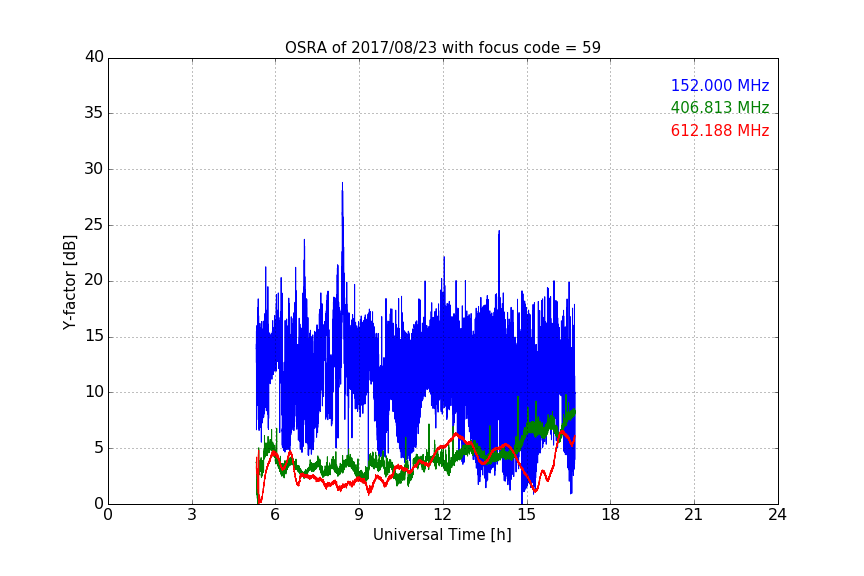Click the 'Y-factor [dB]' axis label
Image resolution: width=864 pixels, height=576 pixels.
(x=70, y=282)
